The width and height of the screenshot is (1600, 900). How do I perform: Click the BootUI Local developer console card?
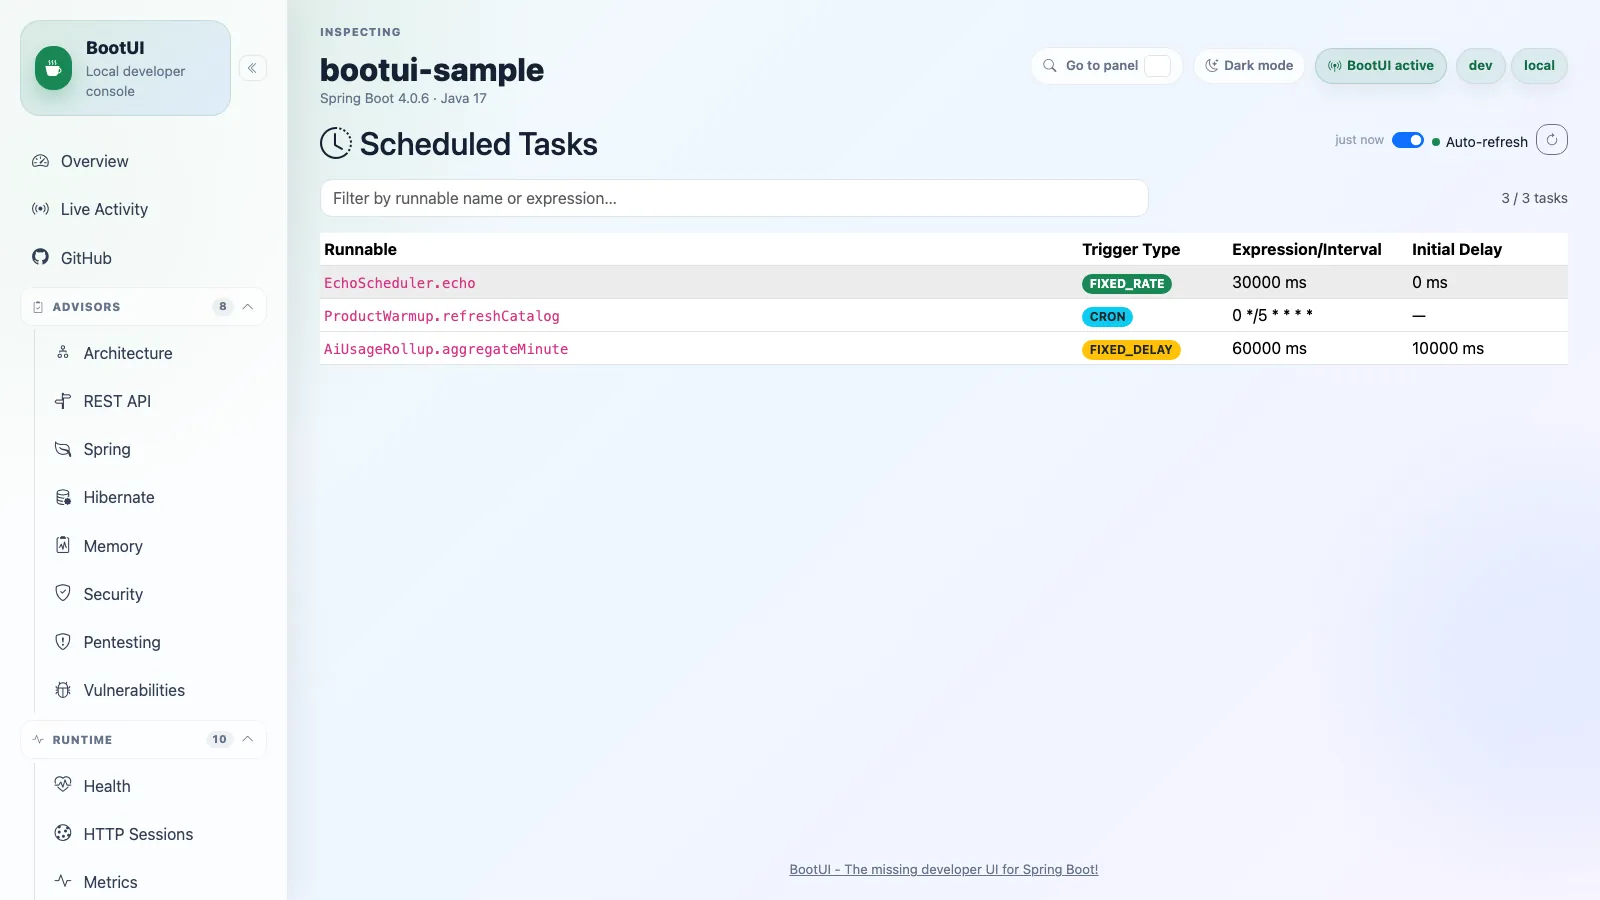[x=125, y=68]
